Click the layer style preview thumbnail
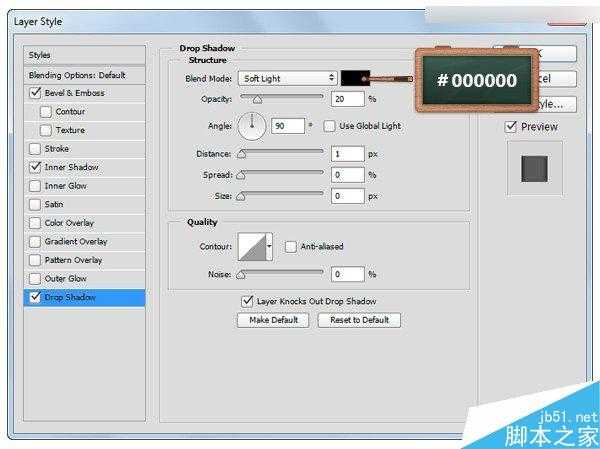600x449 pixels. 535,168
